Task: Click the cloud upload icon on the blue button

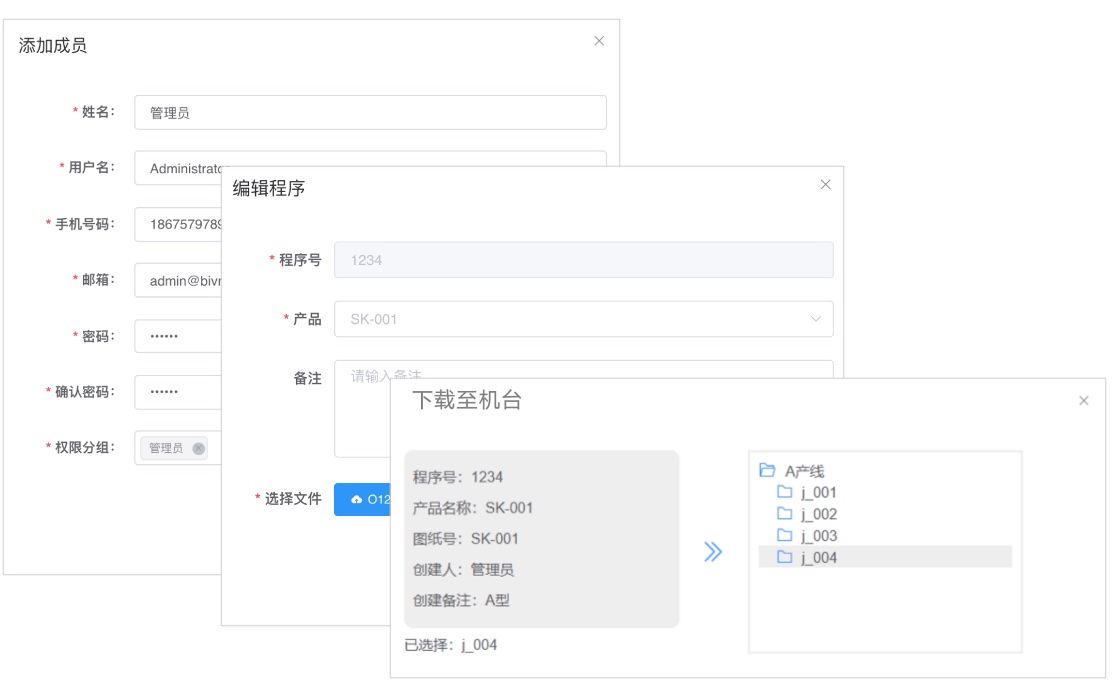Action: 356,499
